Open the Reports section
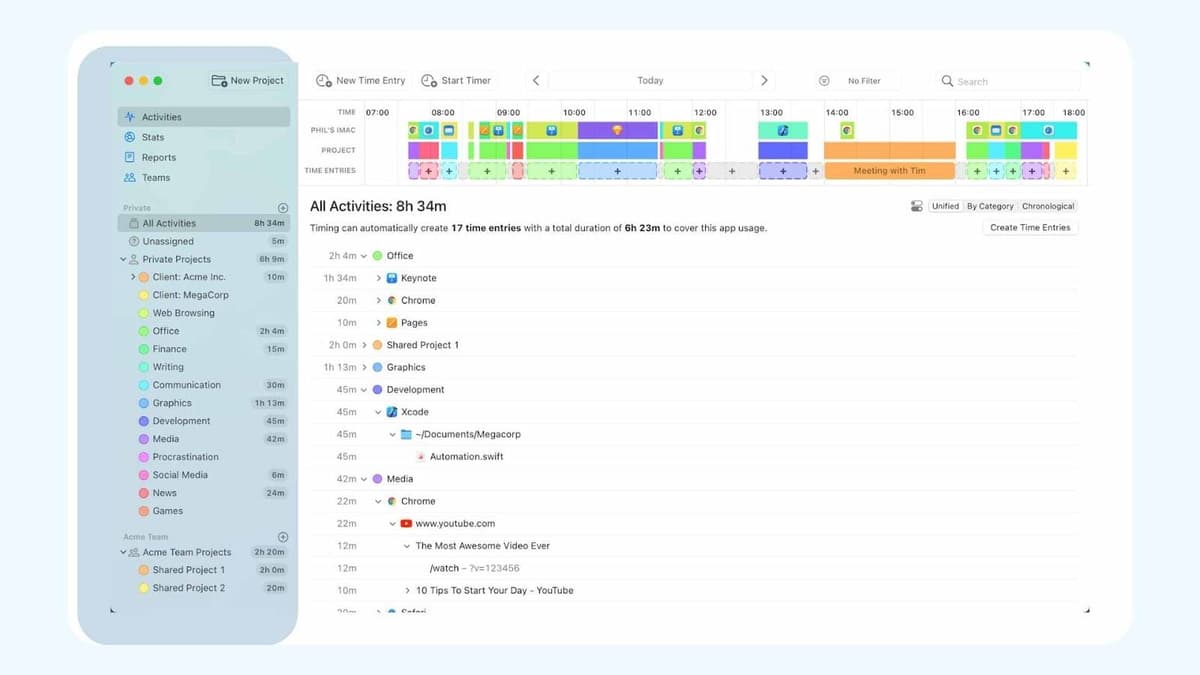 pos(158,157)
